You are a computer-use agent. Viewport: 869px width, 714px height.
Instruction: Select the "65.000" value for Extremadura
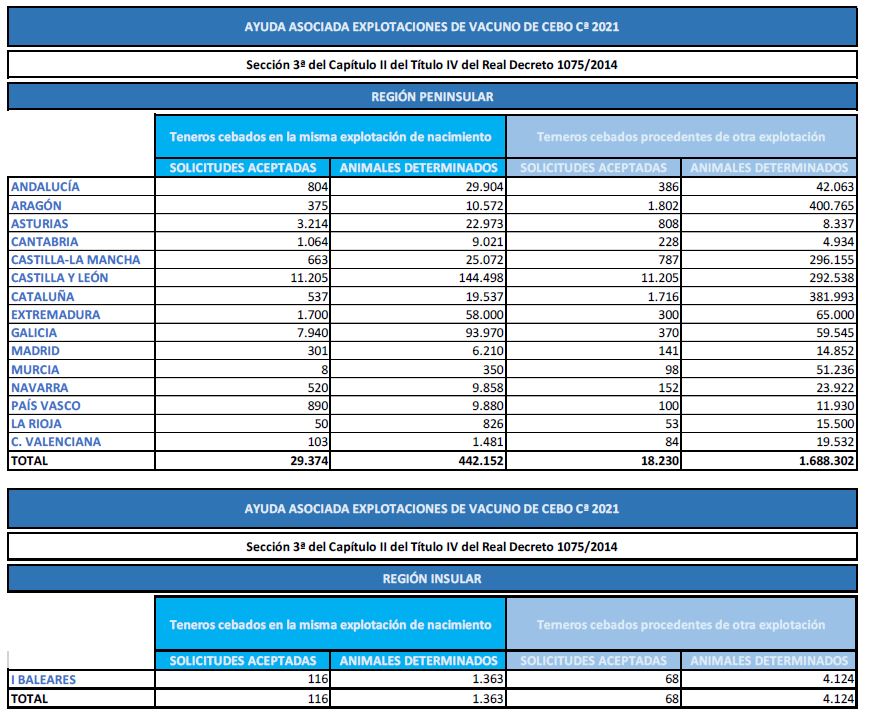835,315
